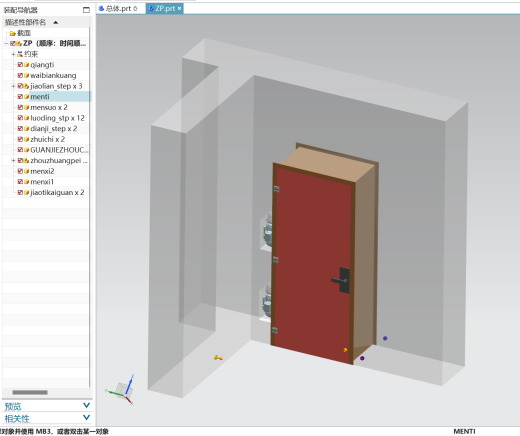Click the navigator horizontal scrollbar thumb
Viewport: 520px width, 436px height.
tap(30, 392)
